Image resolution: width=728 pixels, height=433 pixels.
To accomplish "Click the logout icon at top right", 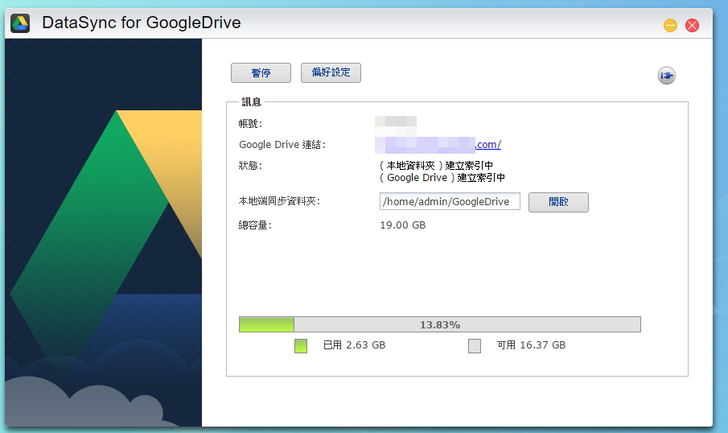I will [666, 76].
